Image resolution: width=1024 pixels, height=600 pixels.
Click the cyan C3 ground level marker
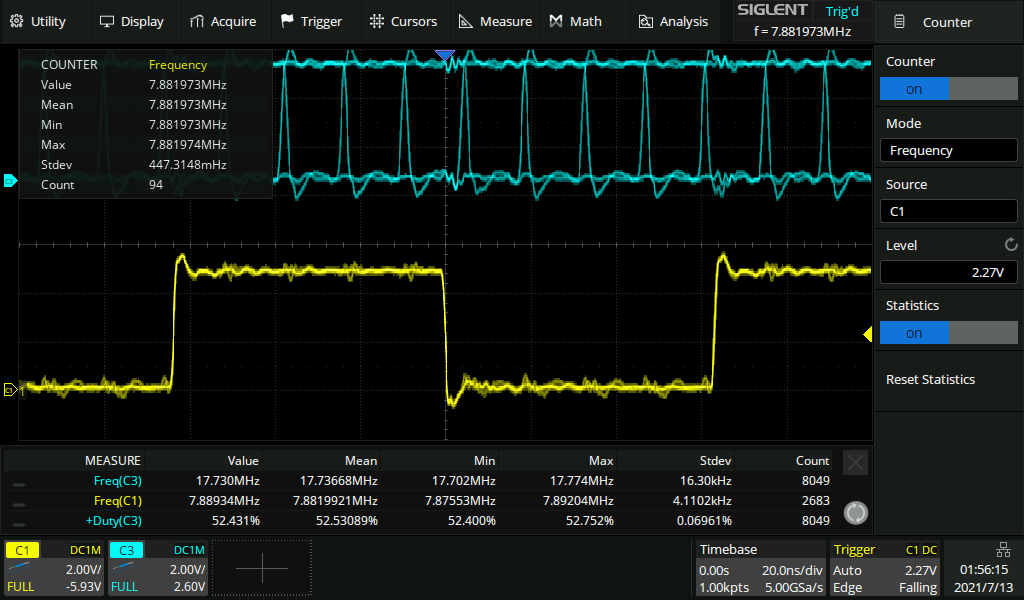(x=10, y=180)
